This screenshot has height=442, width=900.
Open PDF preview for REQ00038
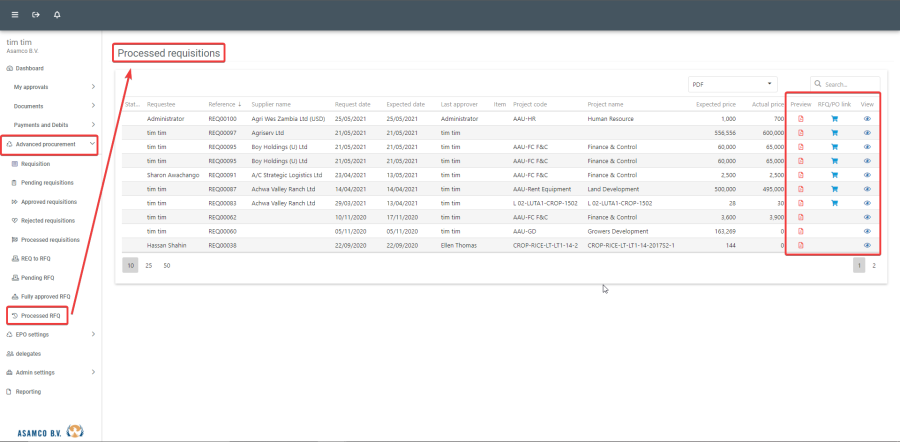(801, 245)
